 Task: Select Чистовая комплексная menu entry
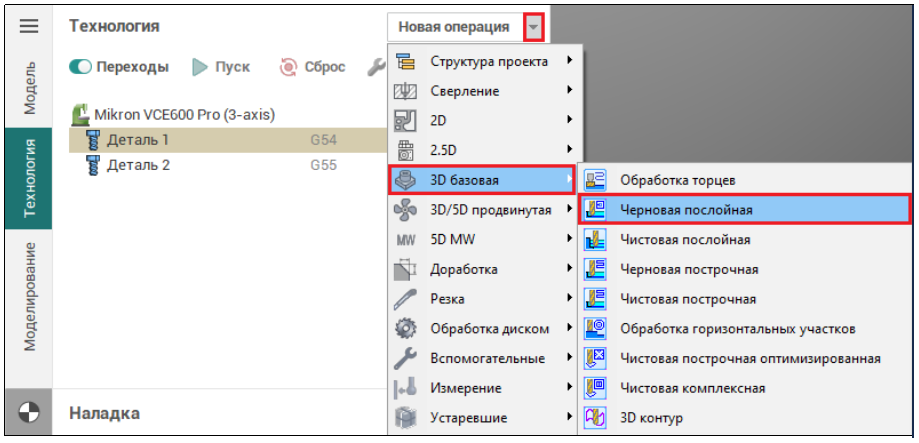pos(692,388)
